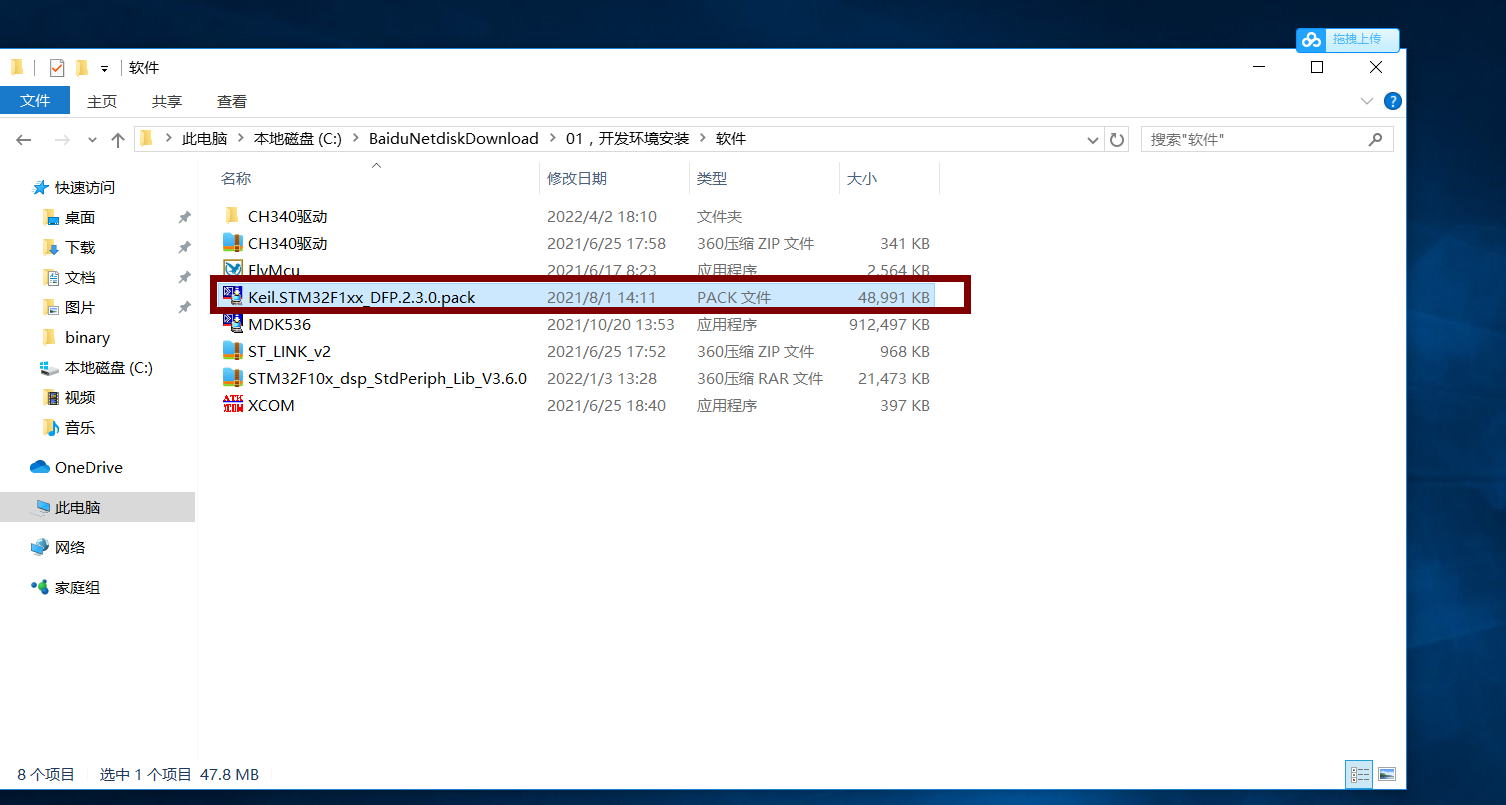Open 家庭组 in the navigation pane
1506x805 pixels.
77,587
